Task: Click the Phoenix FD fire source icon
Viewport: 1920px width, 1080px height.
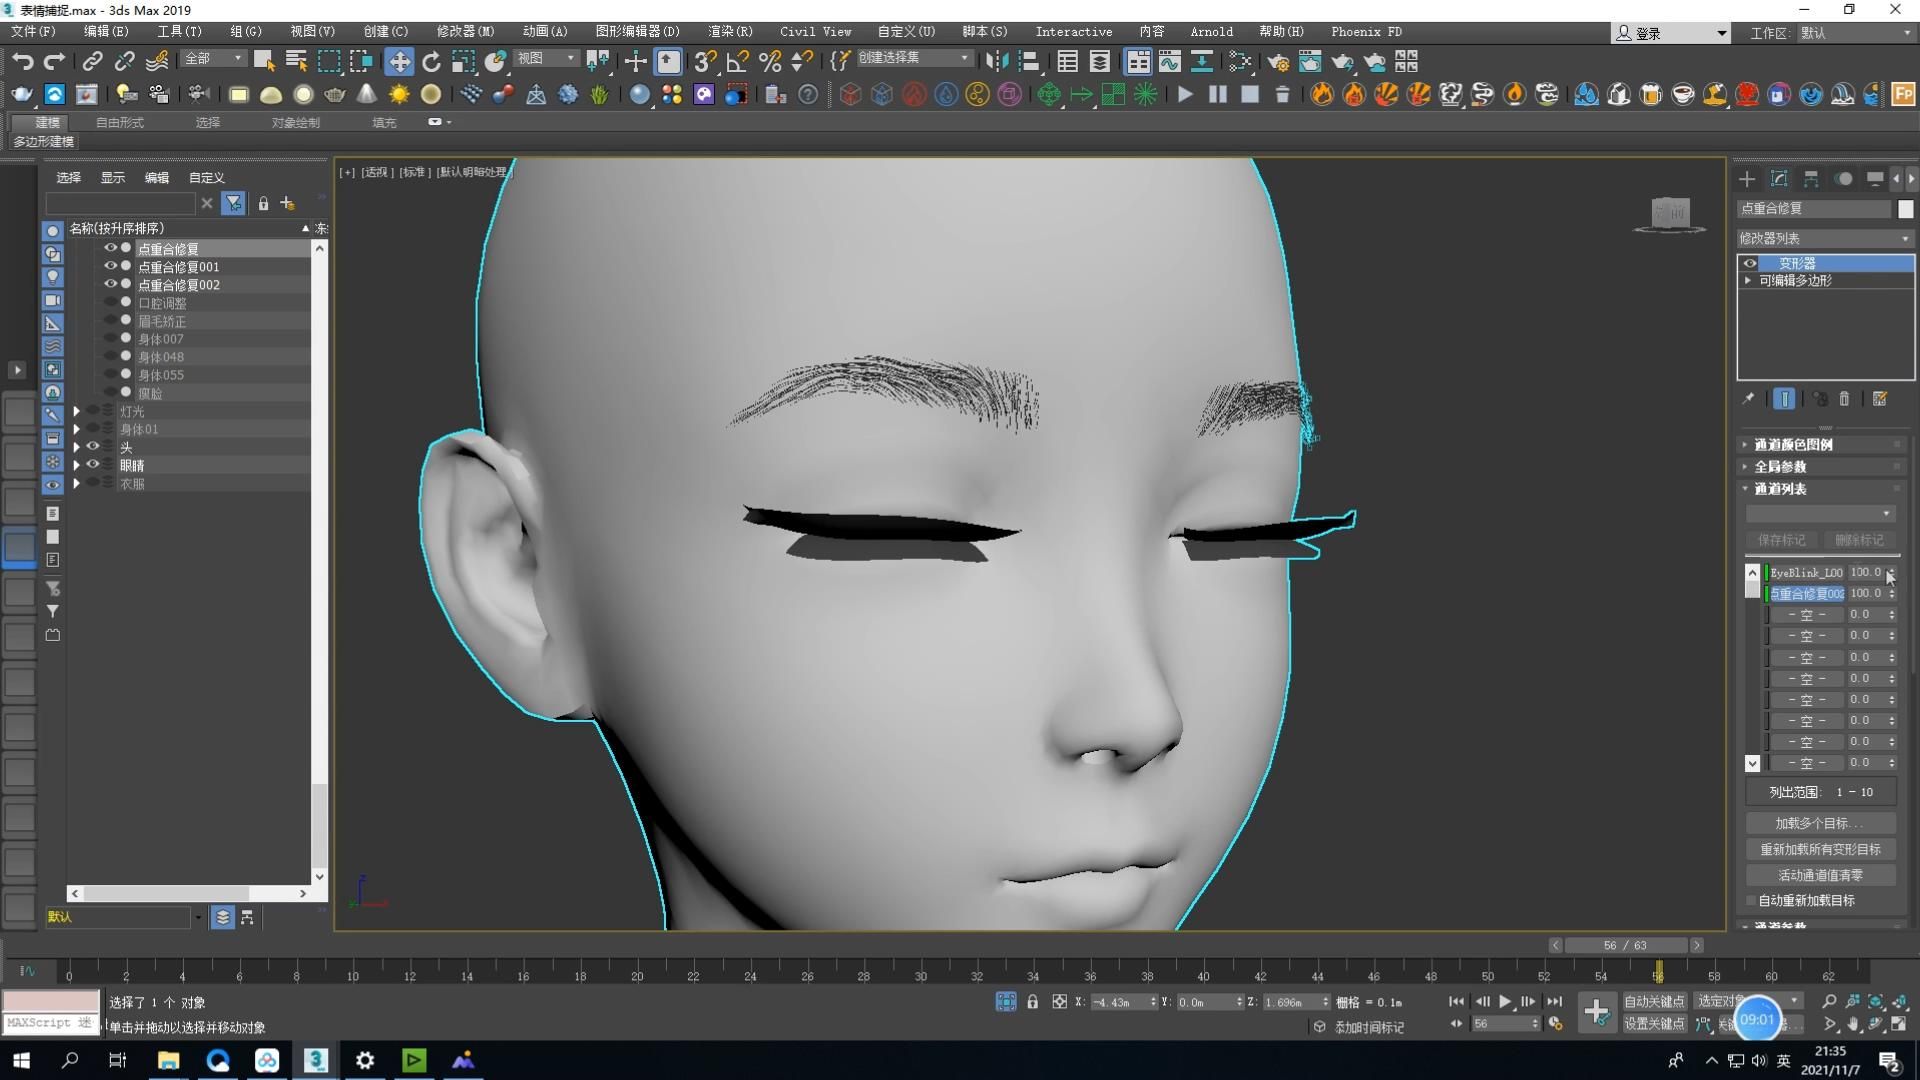Action: 1322,95
